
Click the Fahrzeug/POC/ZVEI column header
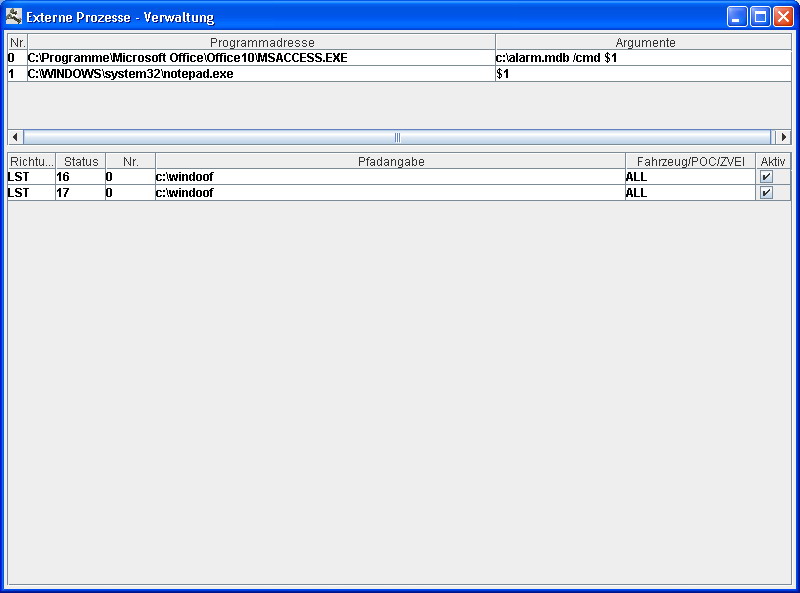coord(690,161)
